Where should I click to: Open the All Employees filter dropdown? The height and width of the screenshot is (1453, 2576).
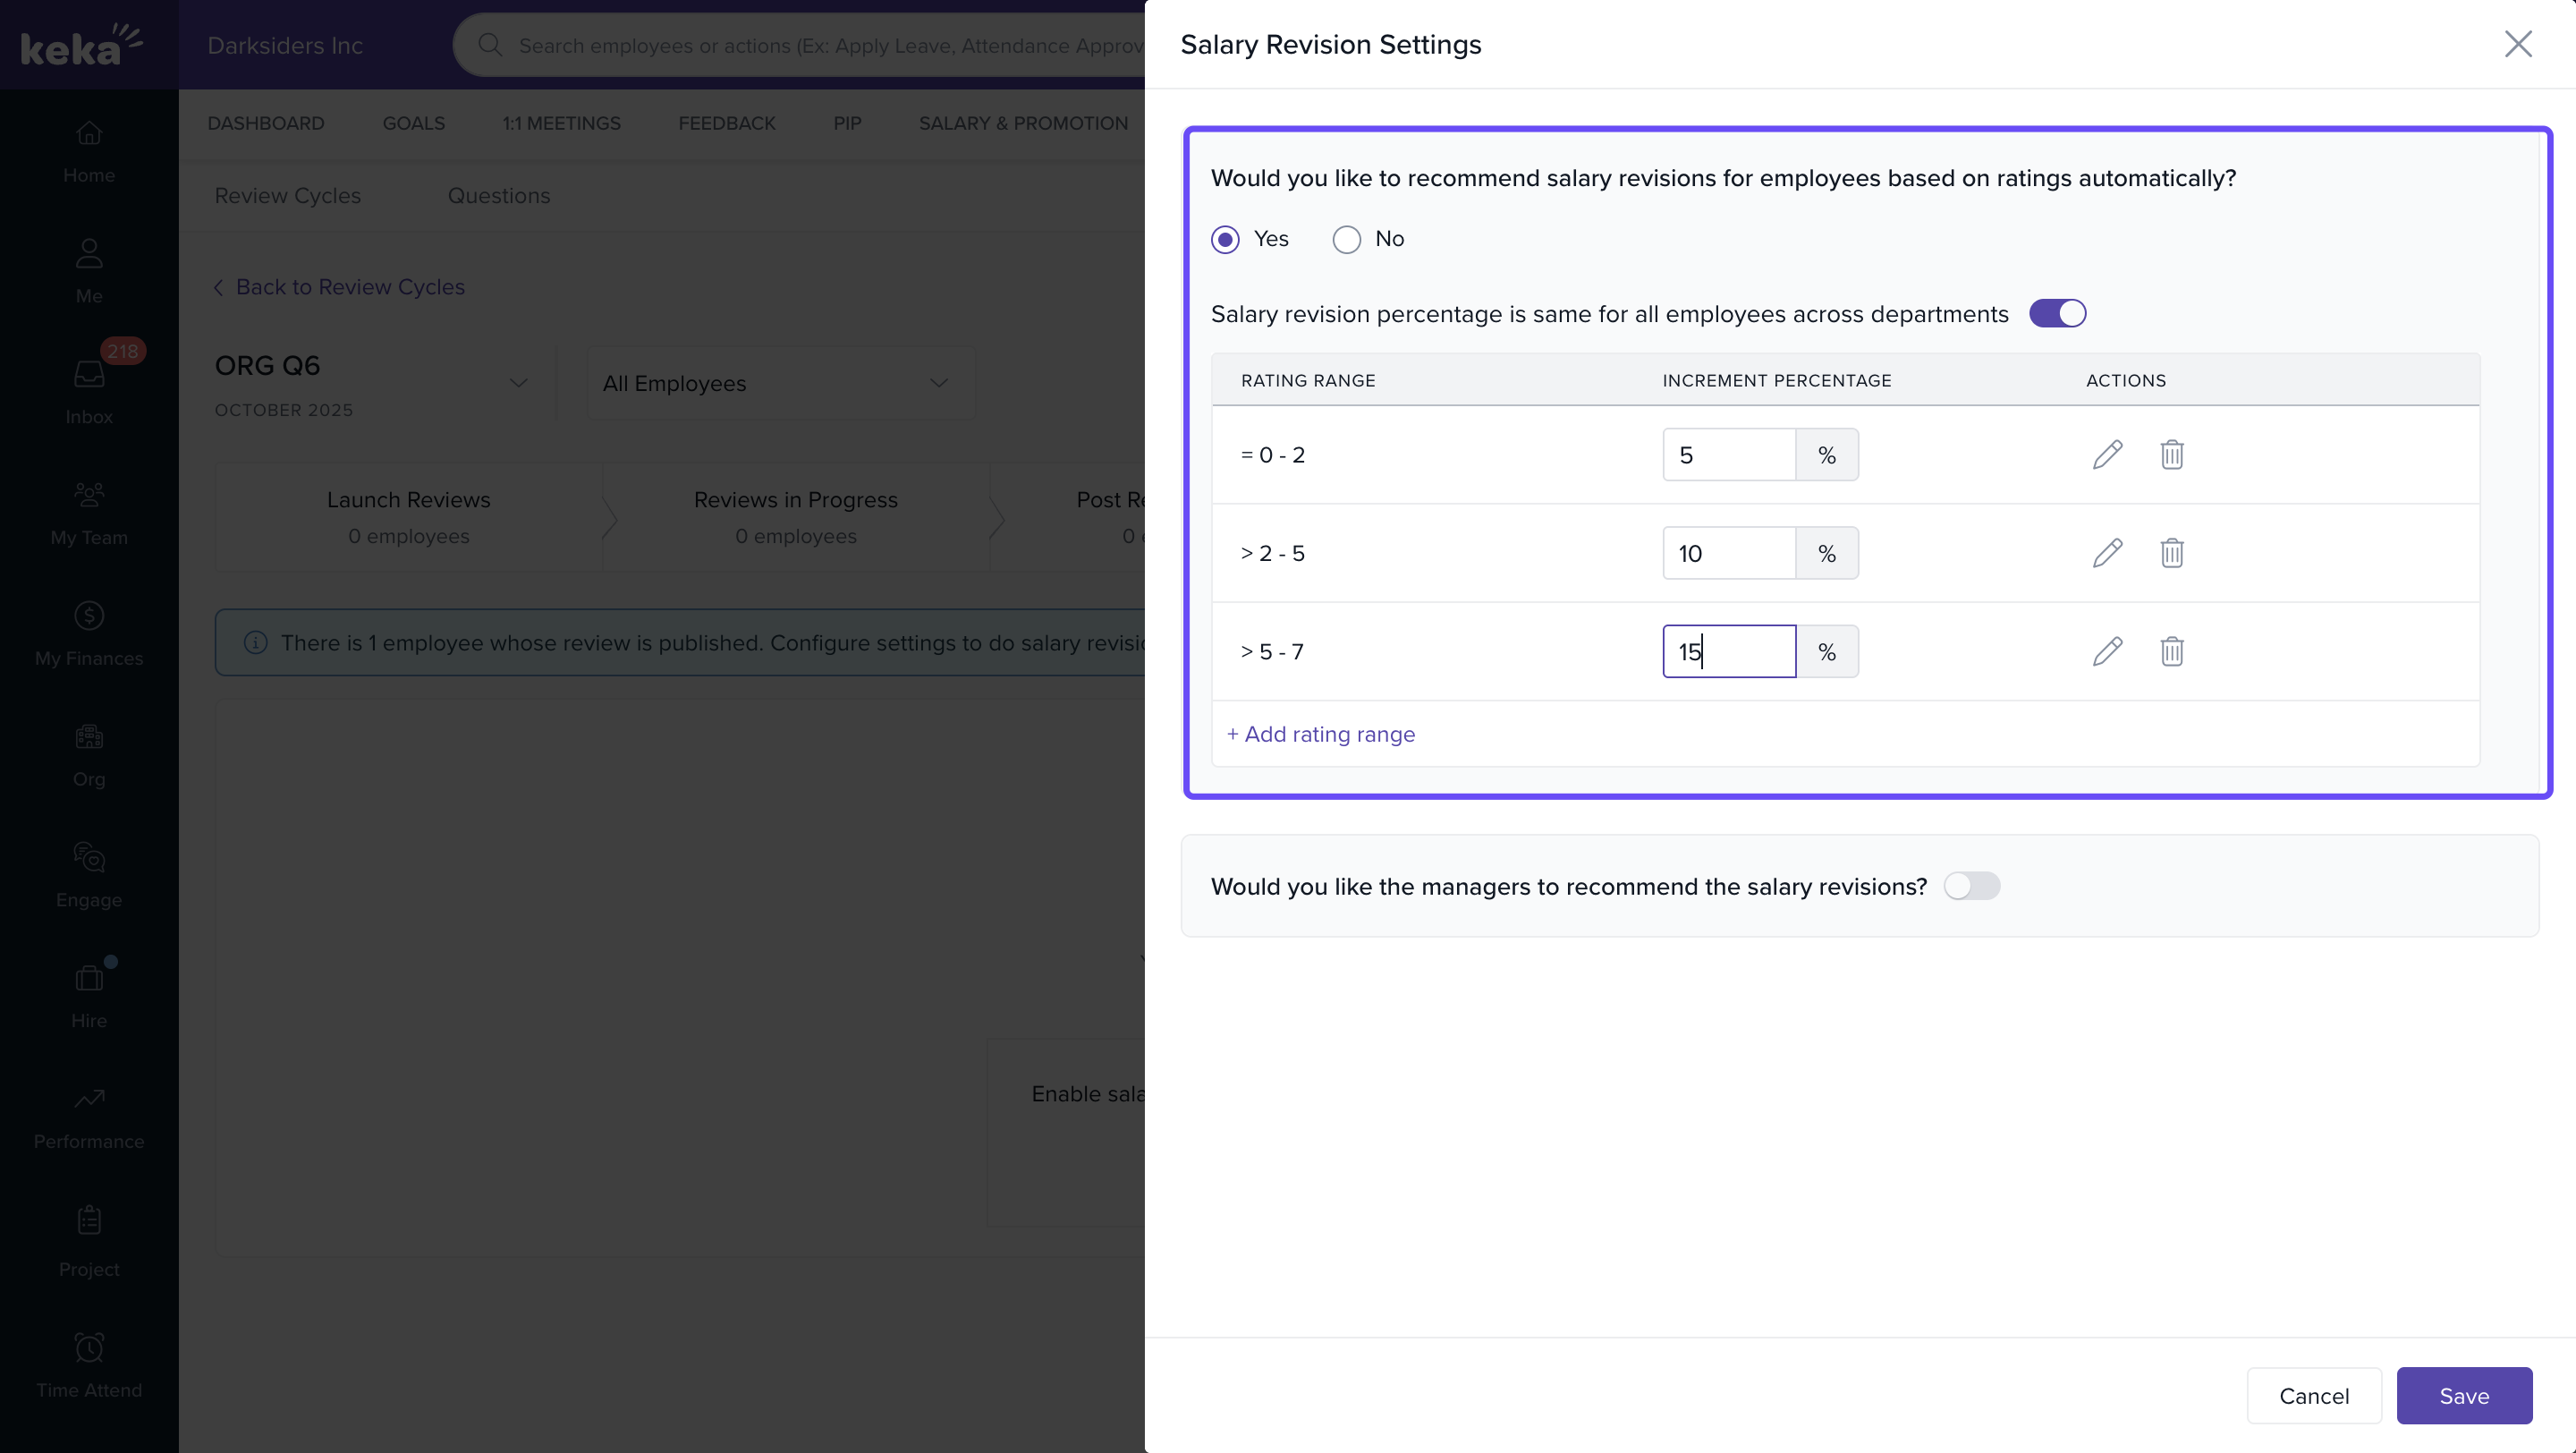tap(779, 383)
